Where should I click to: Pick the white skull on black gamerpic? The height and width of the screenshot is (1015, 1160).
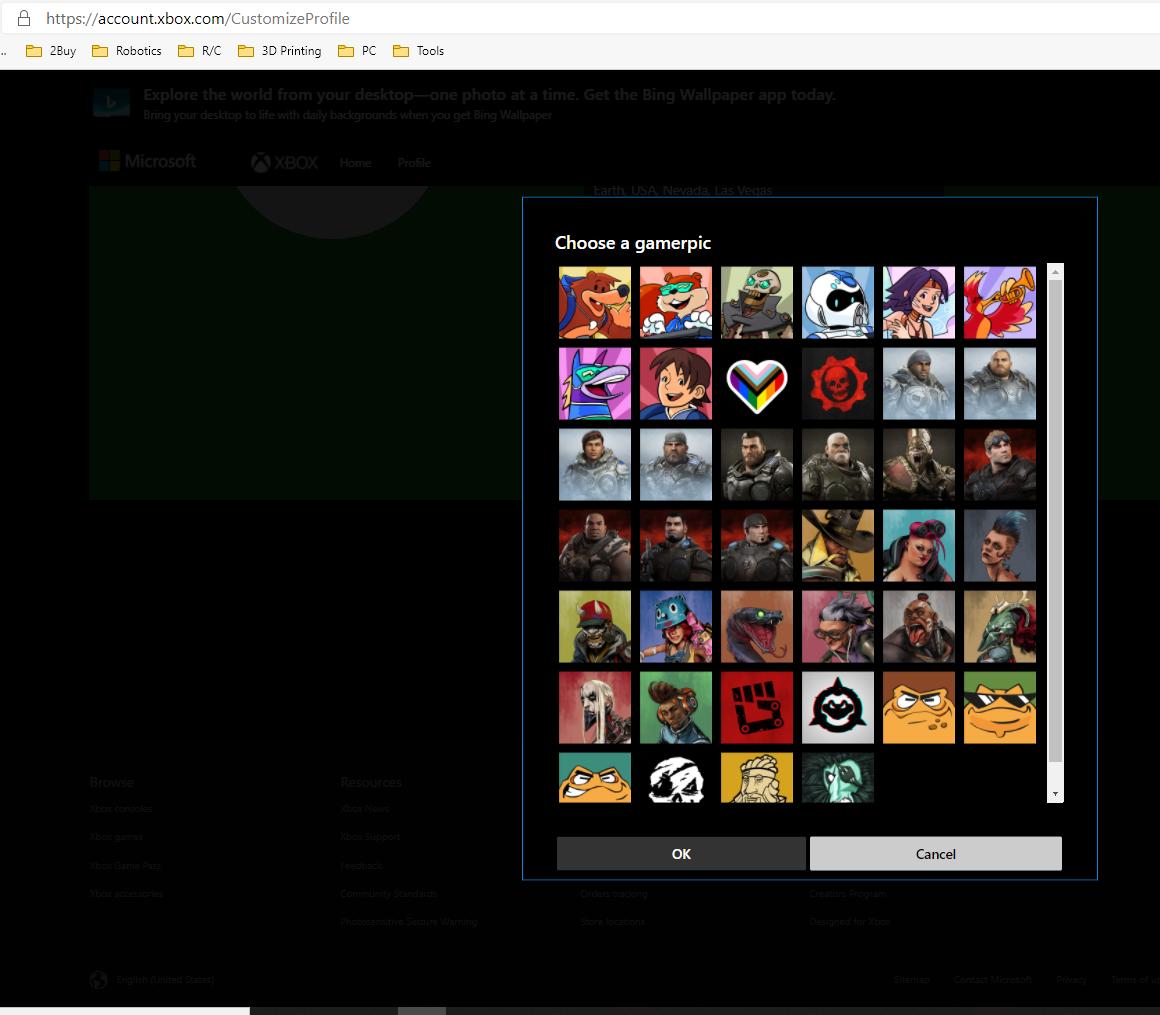tap(675, 778)
